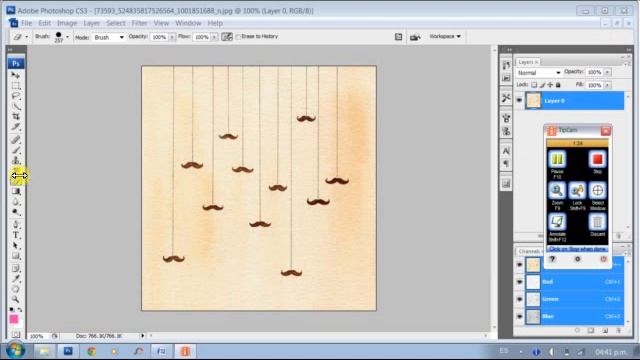Select the Rectangle shape tool

[x=16, y=256]
